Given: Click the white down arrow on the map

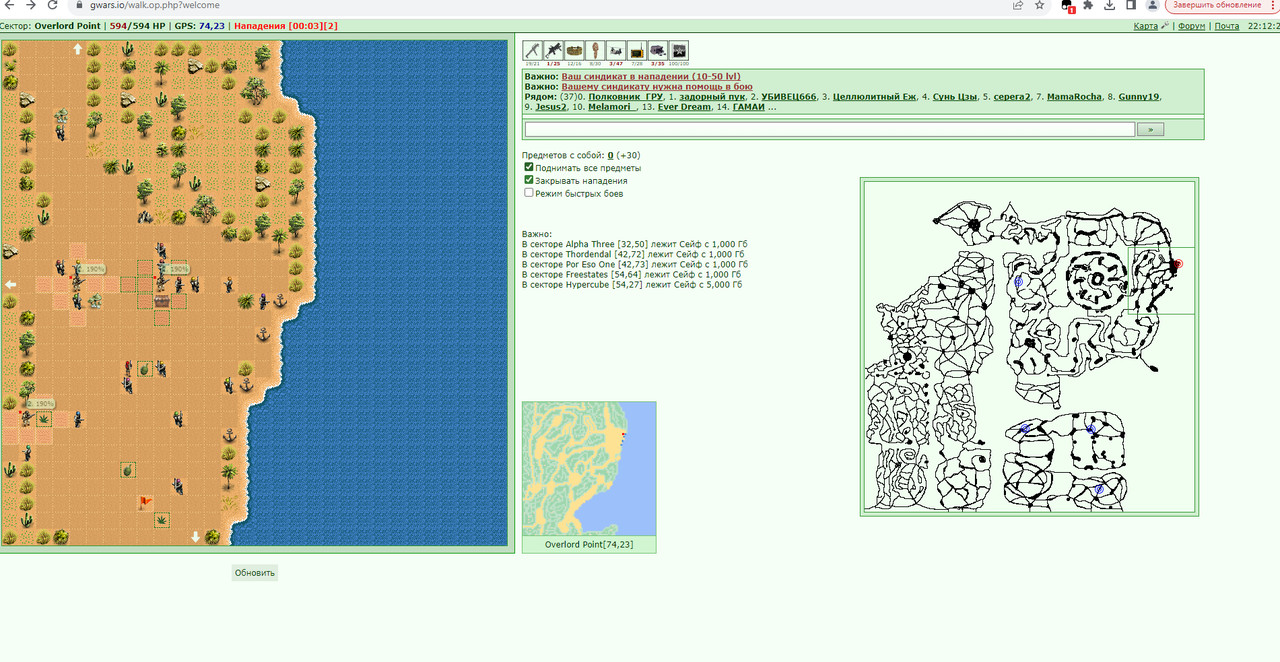Looking at the screenshot, I should pyautogui.click(x=195, y=536).
